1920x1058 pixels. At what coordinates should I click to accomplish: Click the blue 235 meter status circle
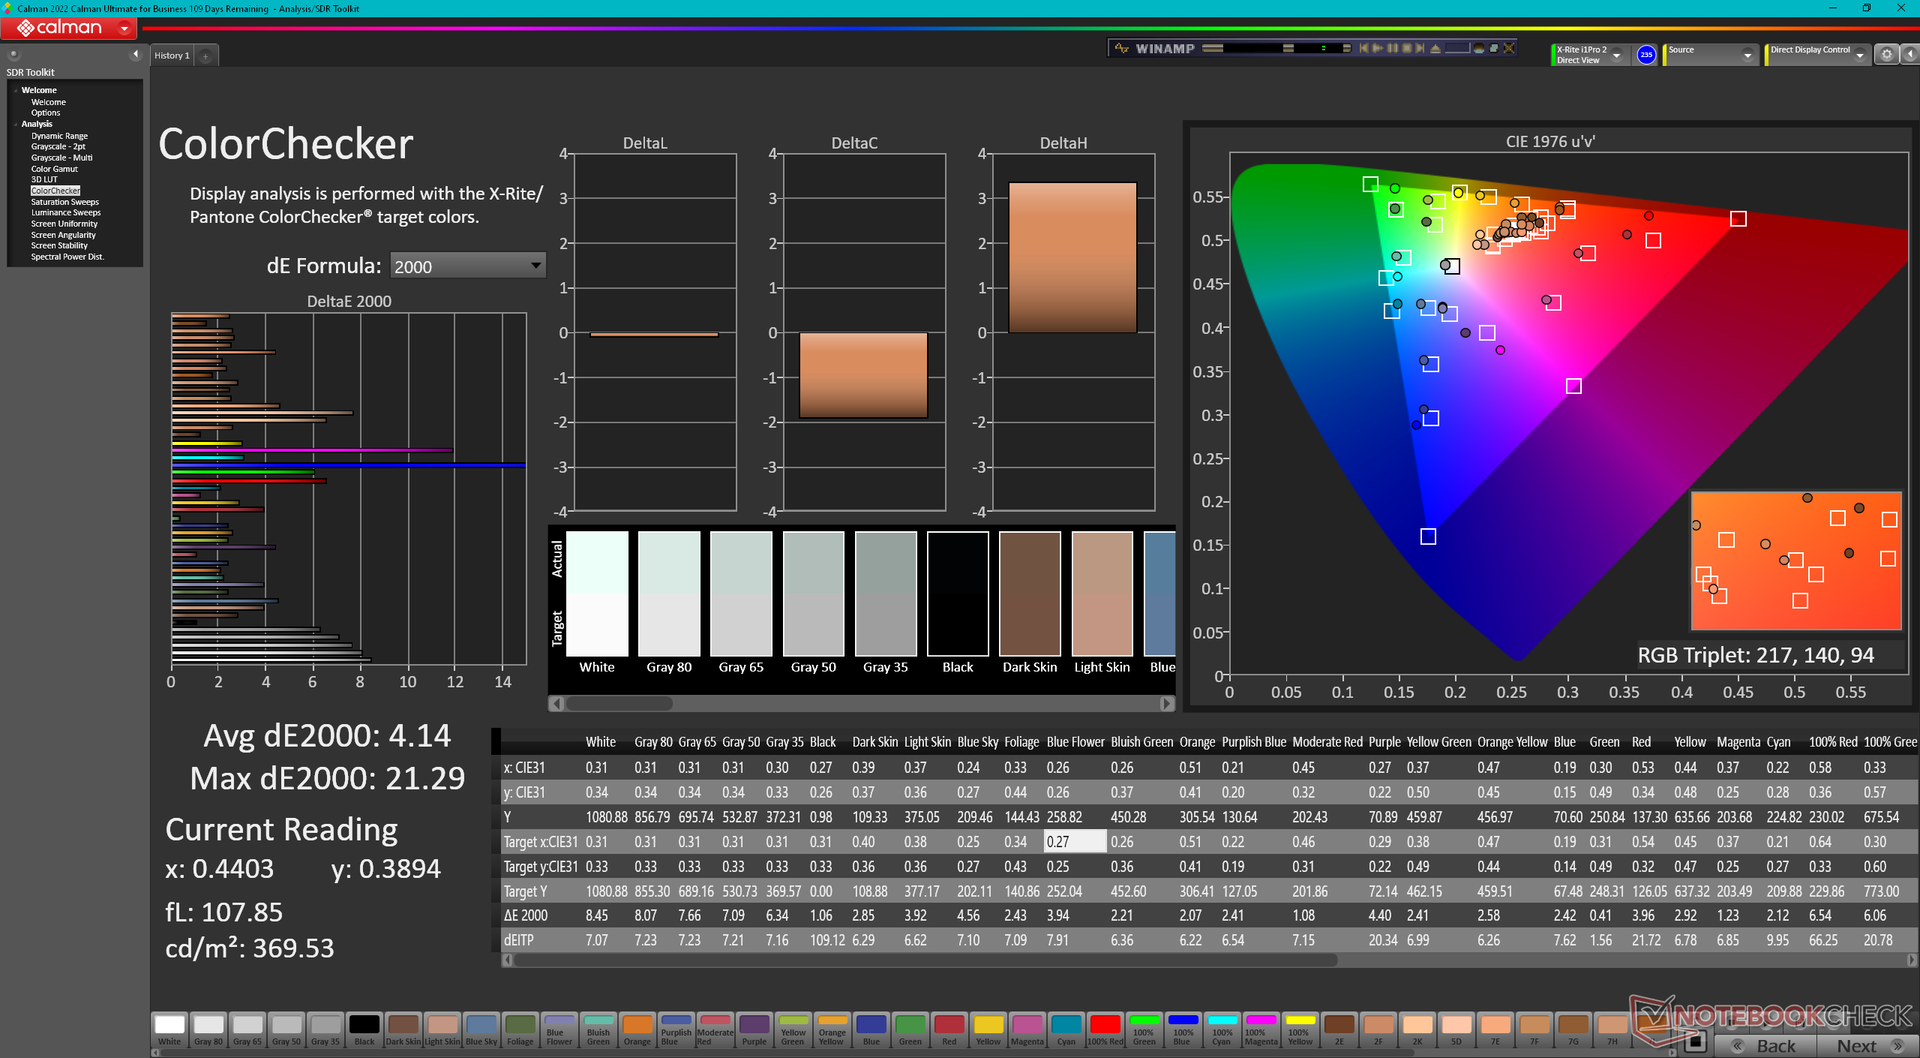(1646, 55)
